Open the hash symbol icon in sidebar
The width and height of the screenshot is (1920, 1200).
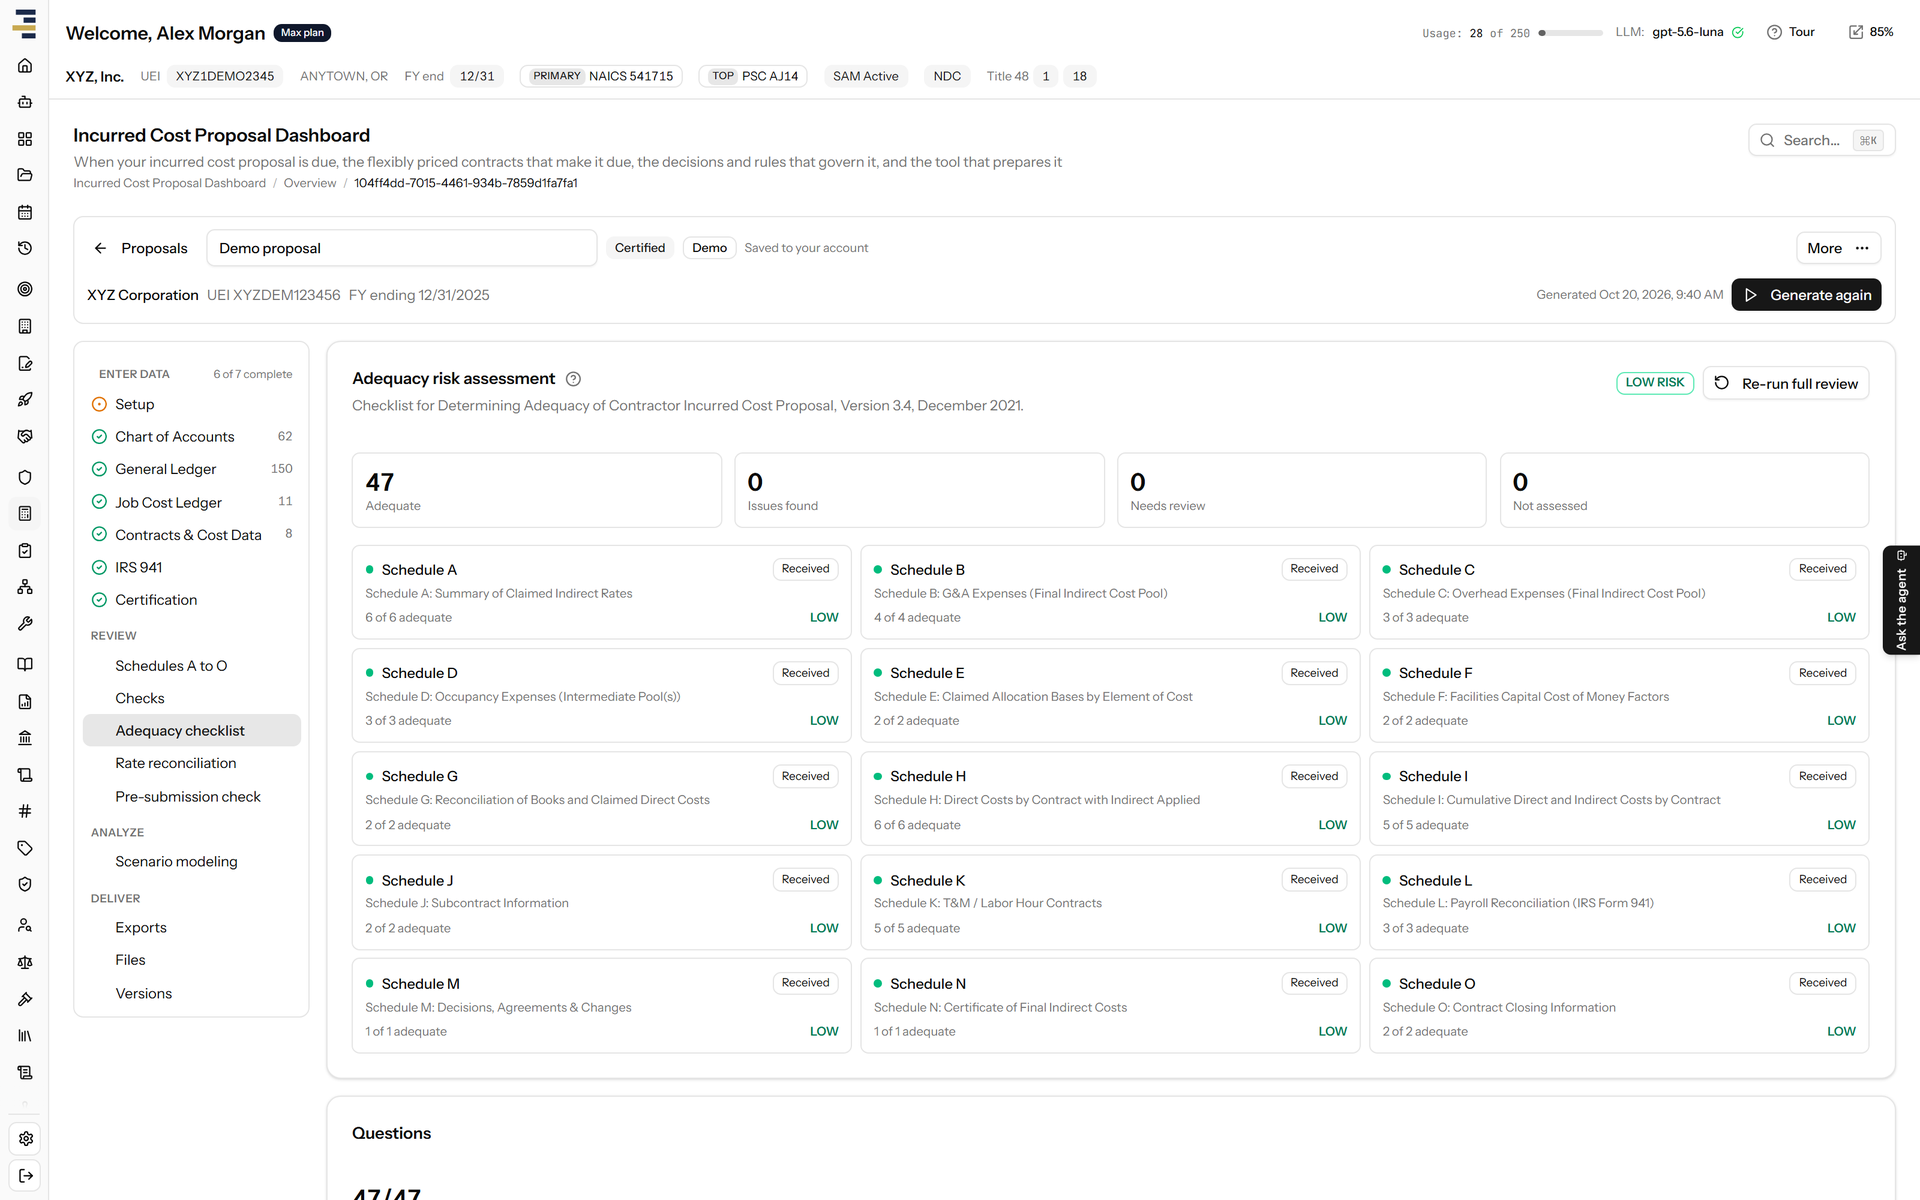25,811
